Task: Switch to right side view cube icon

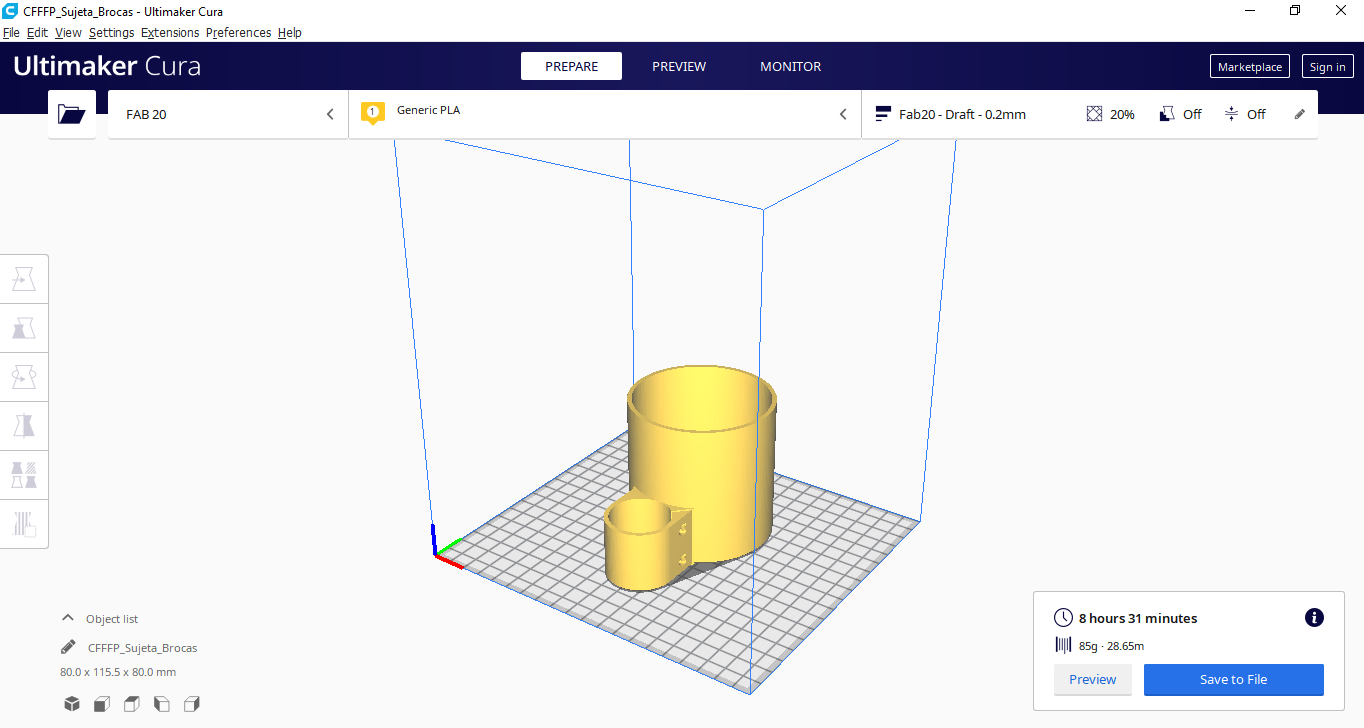Action: point(192,704)
